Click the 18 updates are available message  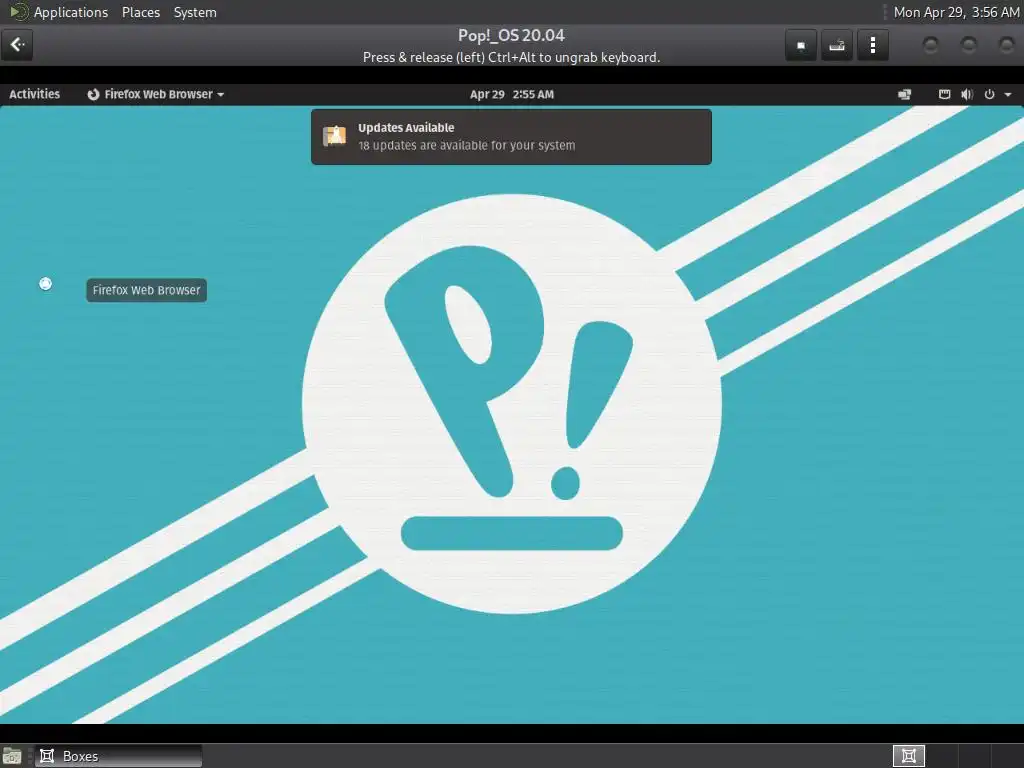[x=466, y=145]
